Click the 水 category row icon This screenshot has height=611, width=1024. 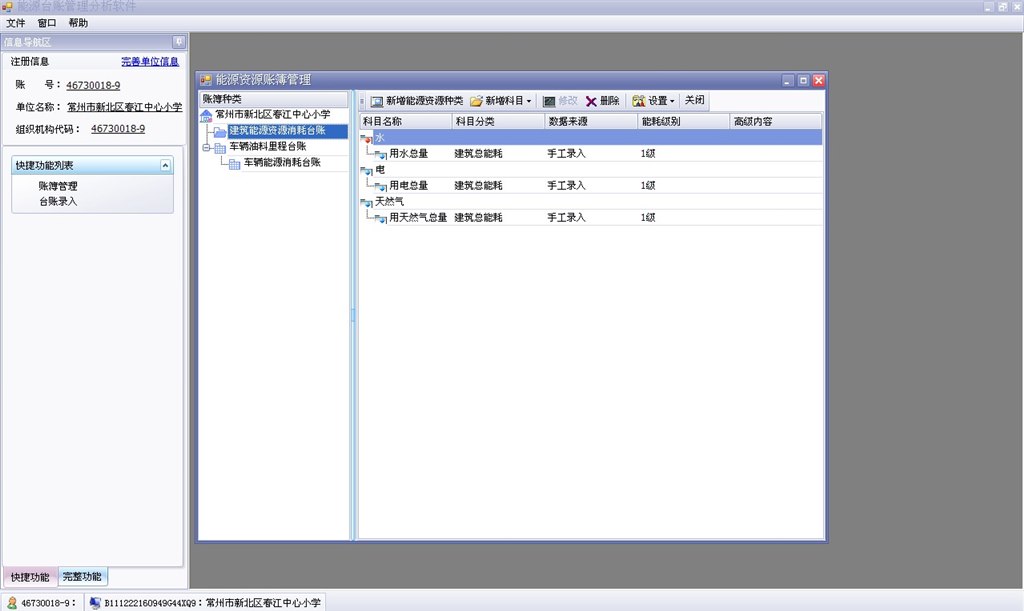coord(366,138)
